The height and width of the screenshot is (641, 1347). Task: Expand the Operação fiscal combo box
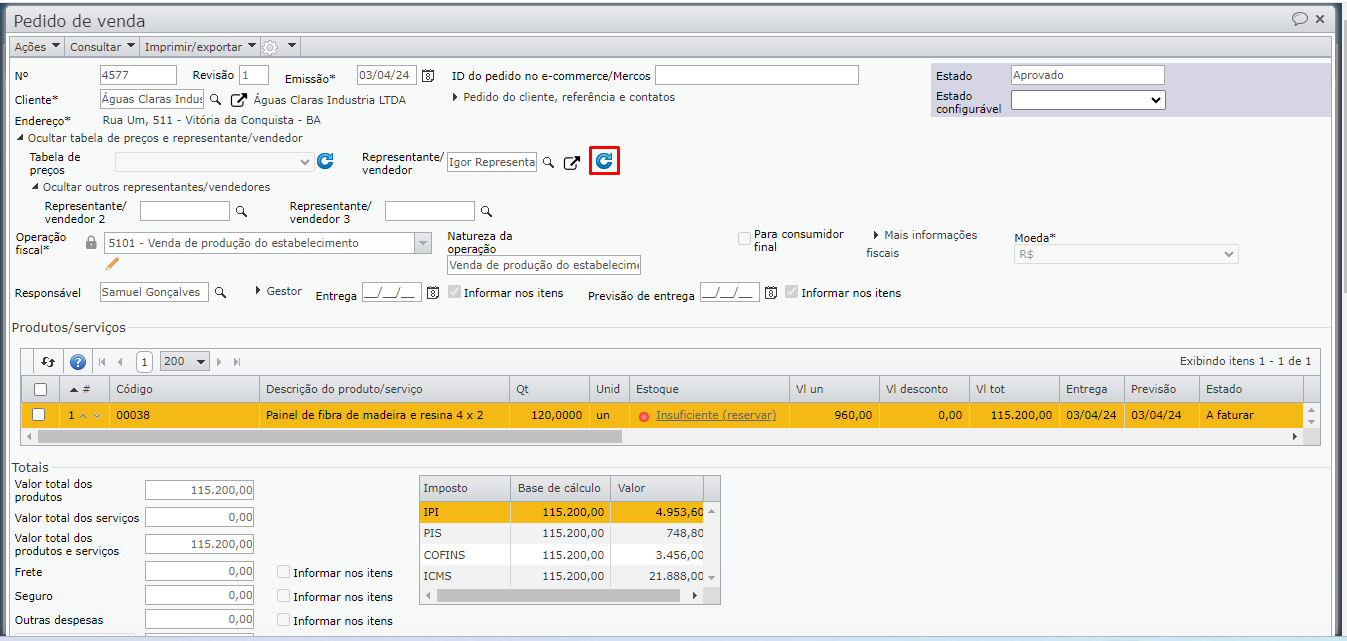click(x=422, y=243)
